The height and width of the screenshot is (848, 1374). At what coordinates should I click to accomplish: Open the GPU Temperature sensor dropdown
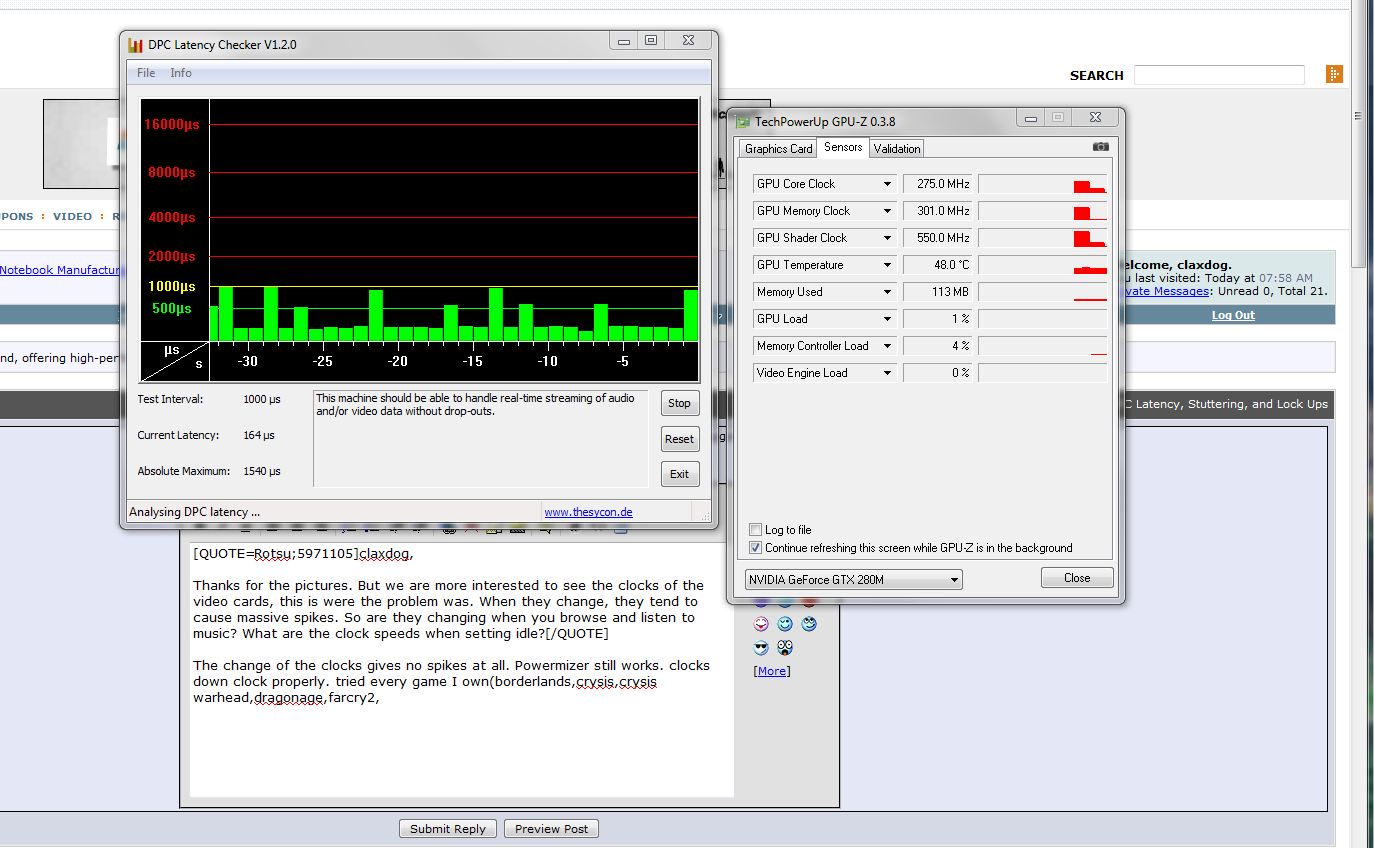tap(887, 265)
